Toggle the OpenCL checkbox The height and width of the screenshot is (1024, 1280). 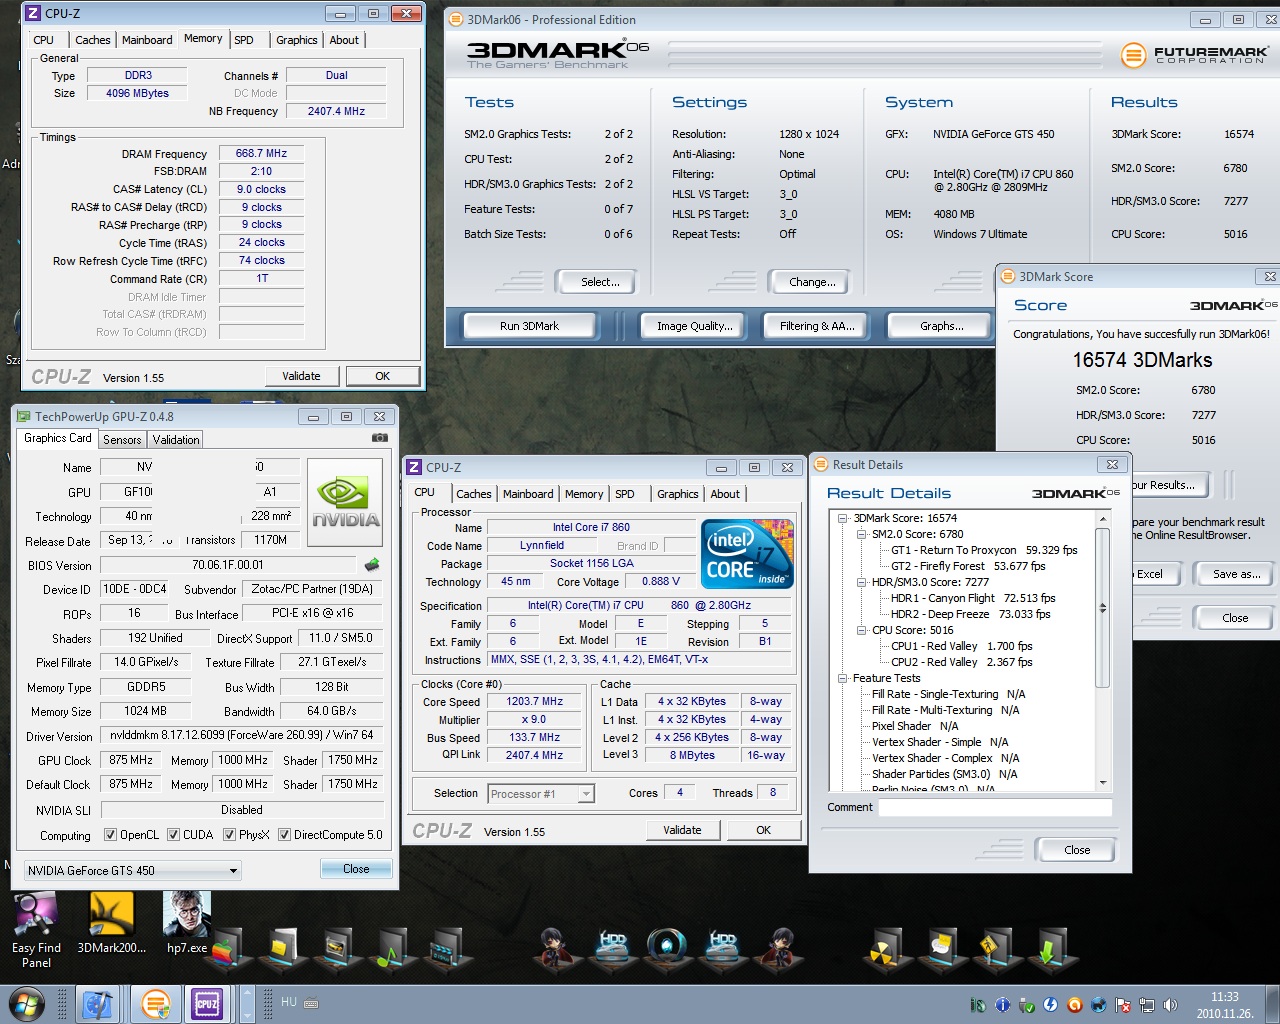tap(109, 835)
